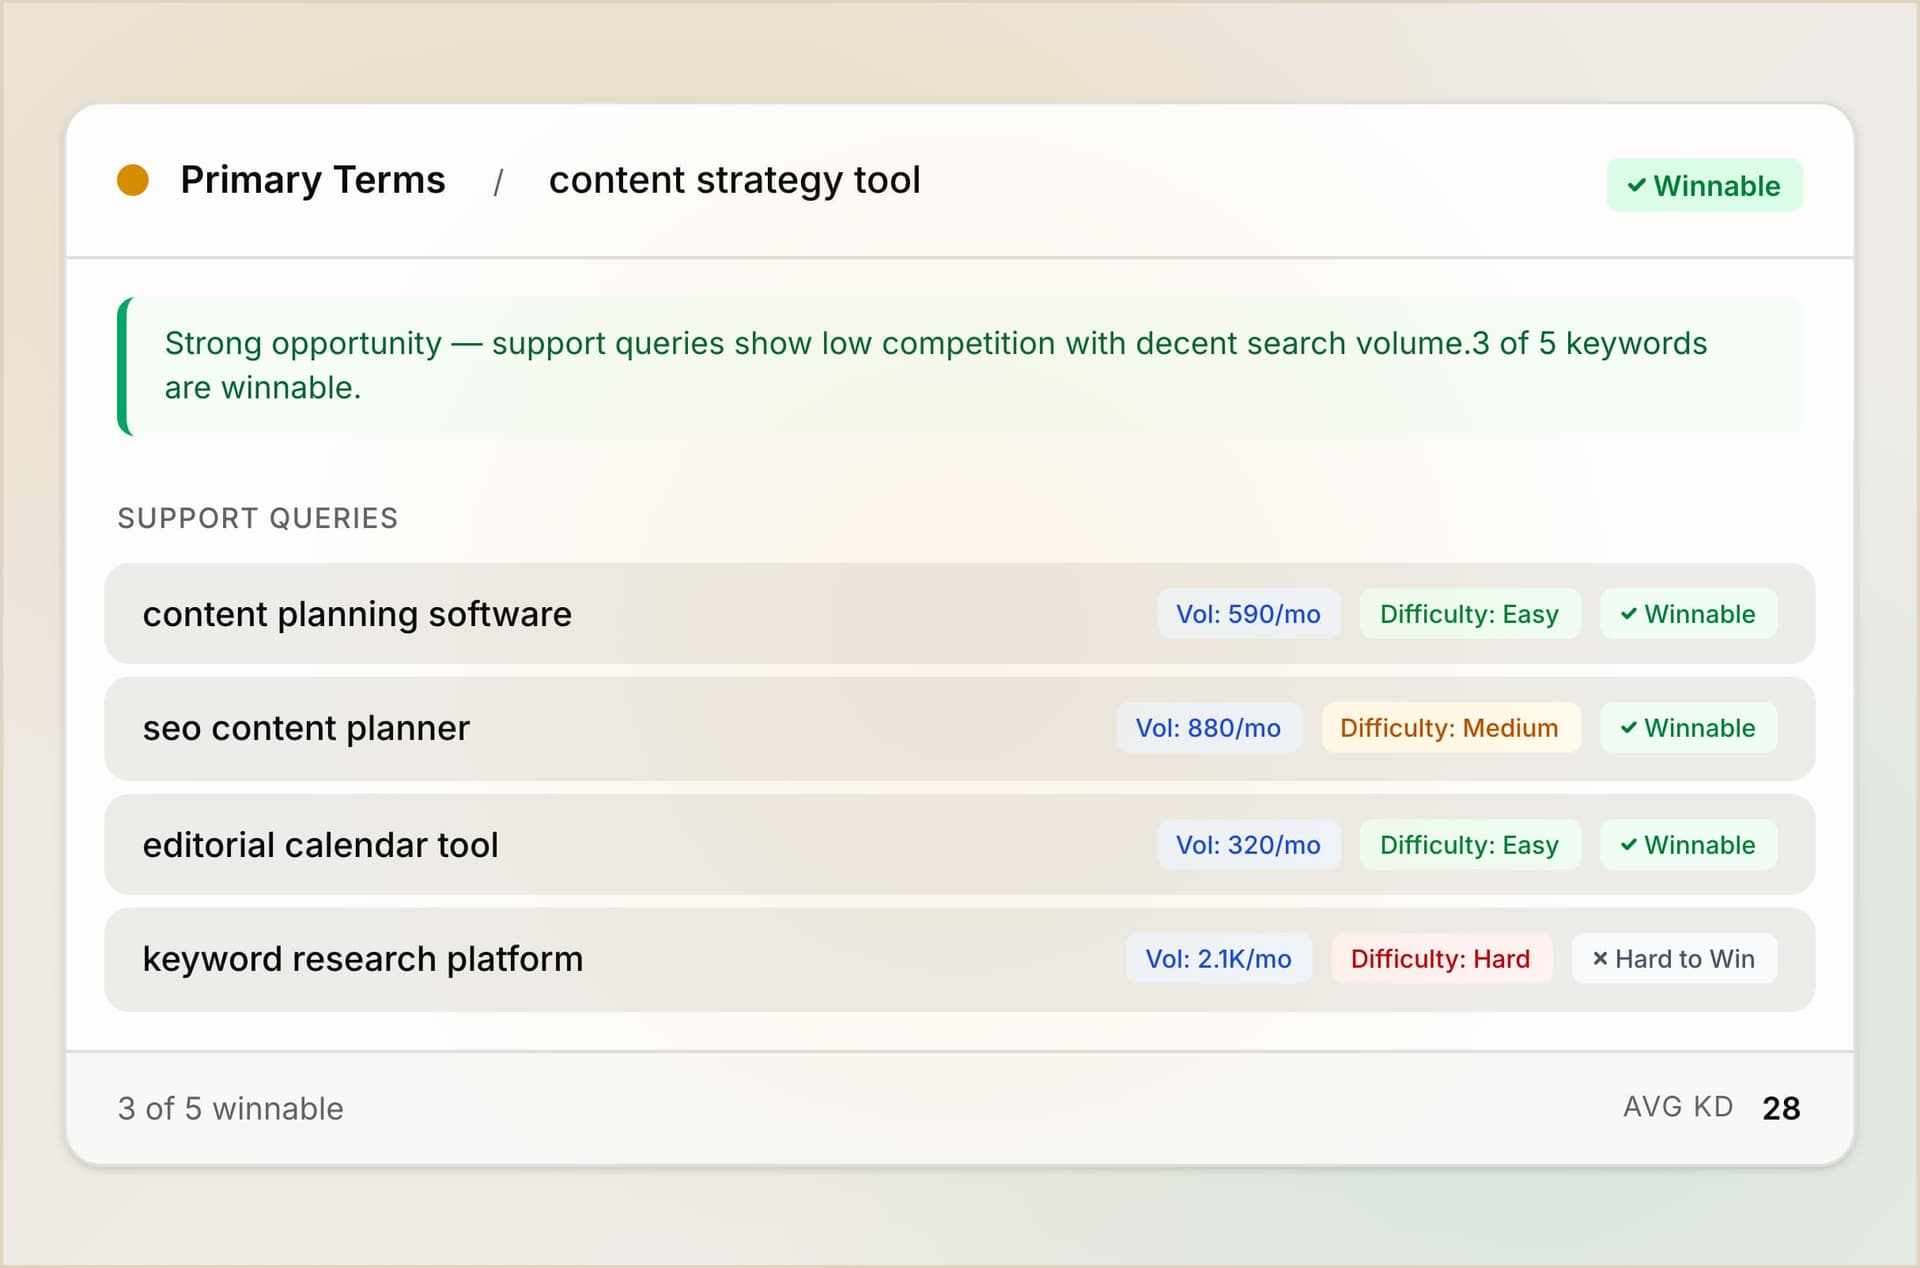Click the Winnable checkmark for seo content planner
1920x1268 pixels.
[1687, 728]
